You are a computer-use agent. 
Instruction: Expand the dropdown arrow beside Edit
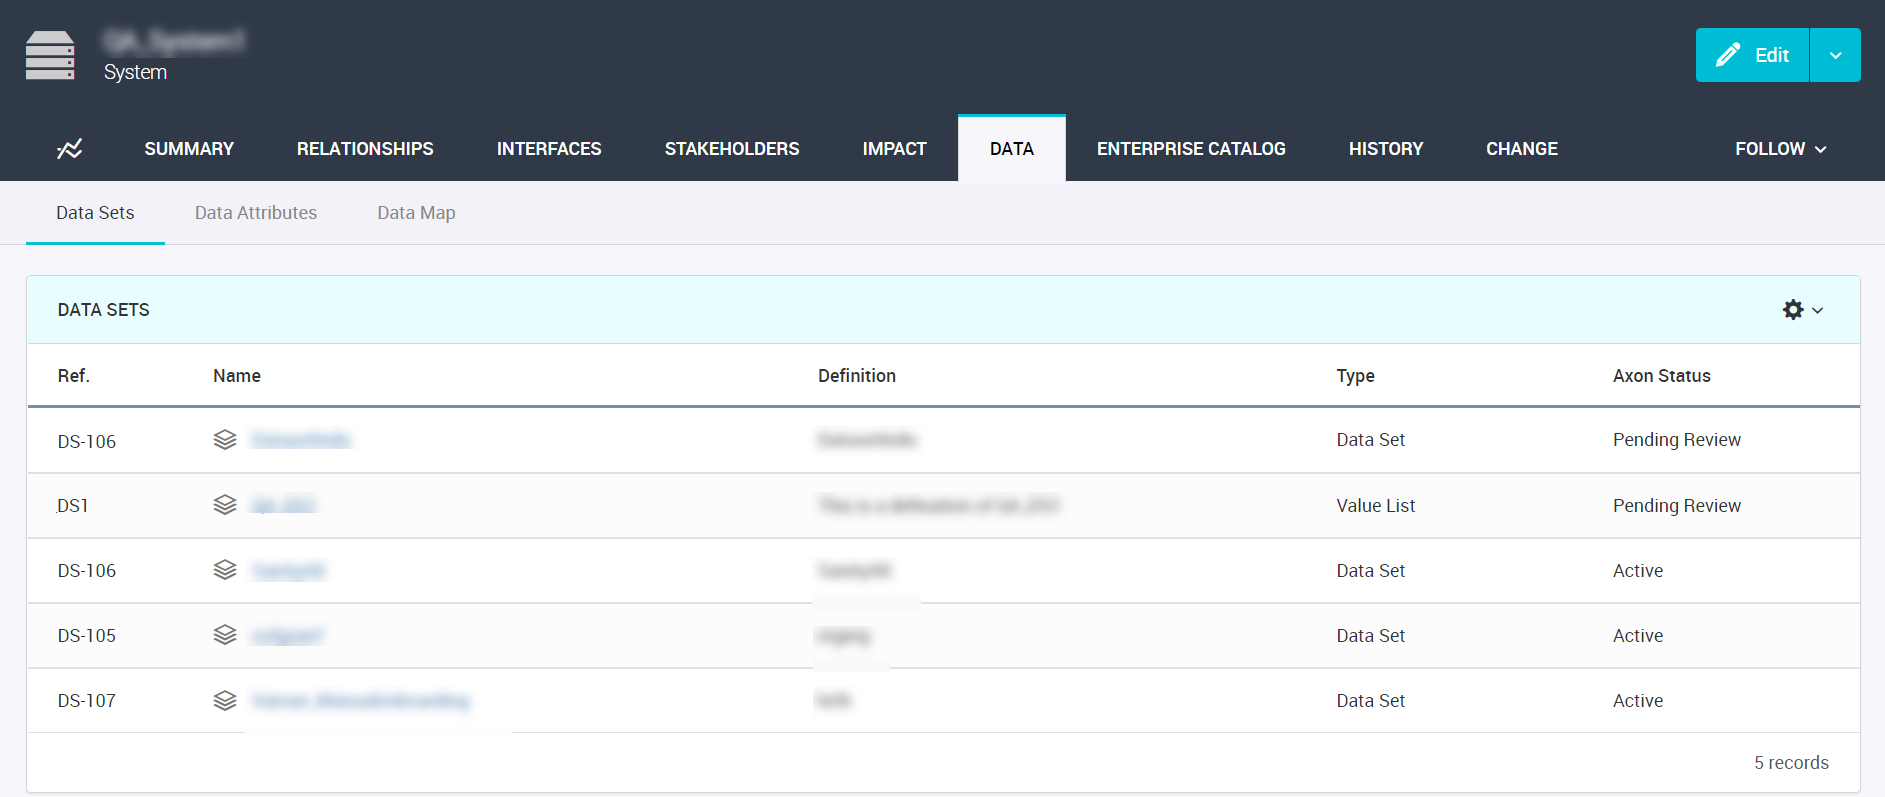[1835, 55]
